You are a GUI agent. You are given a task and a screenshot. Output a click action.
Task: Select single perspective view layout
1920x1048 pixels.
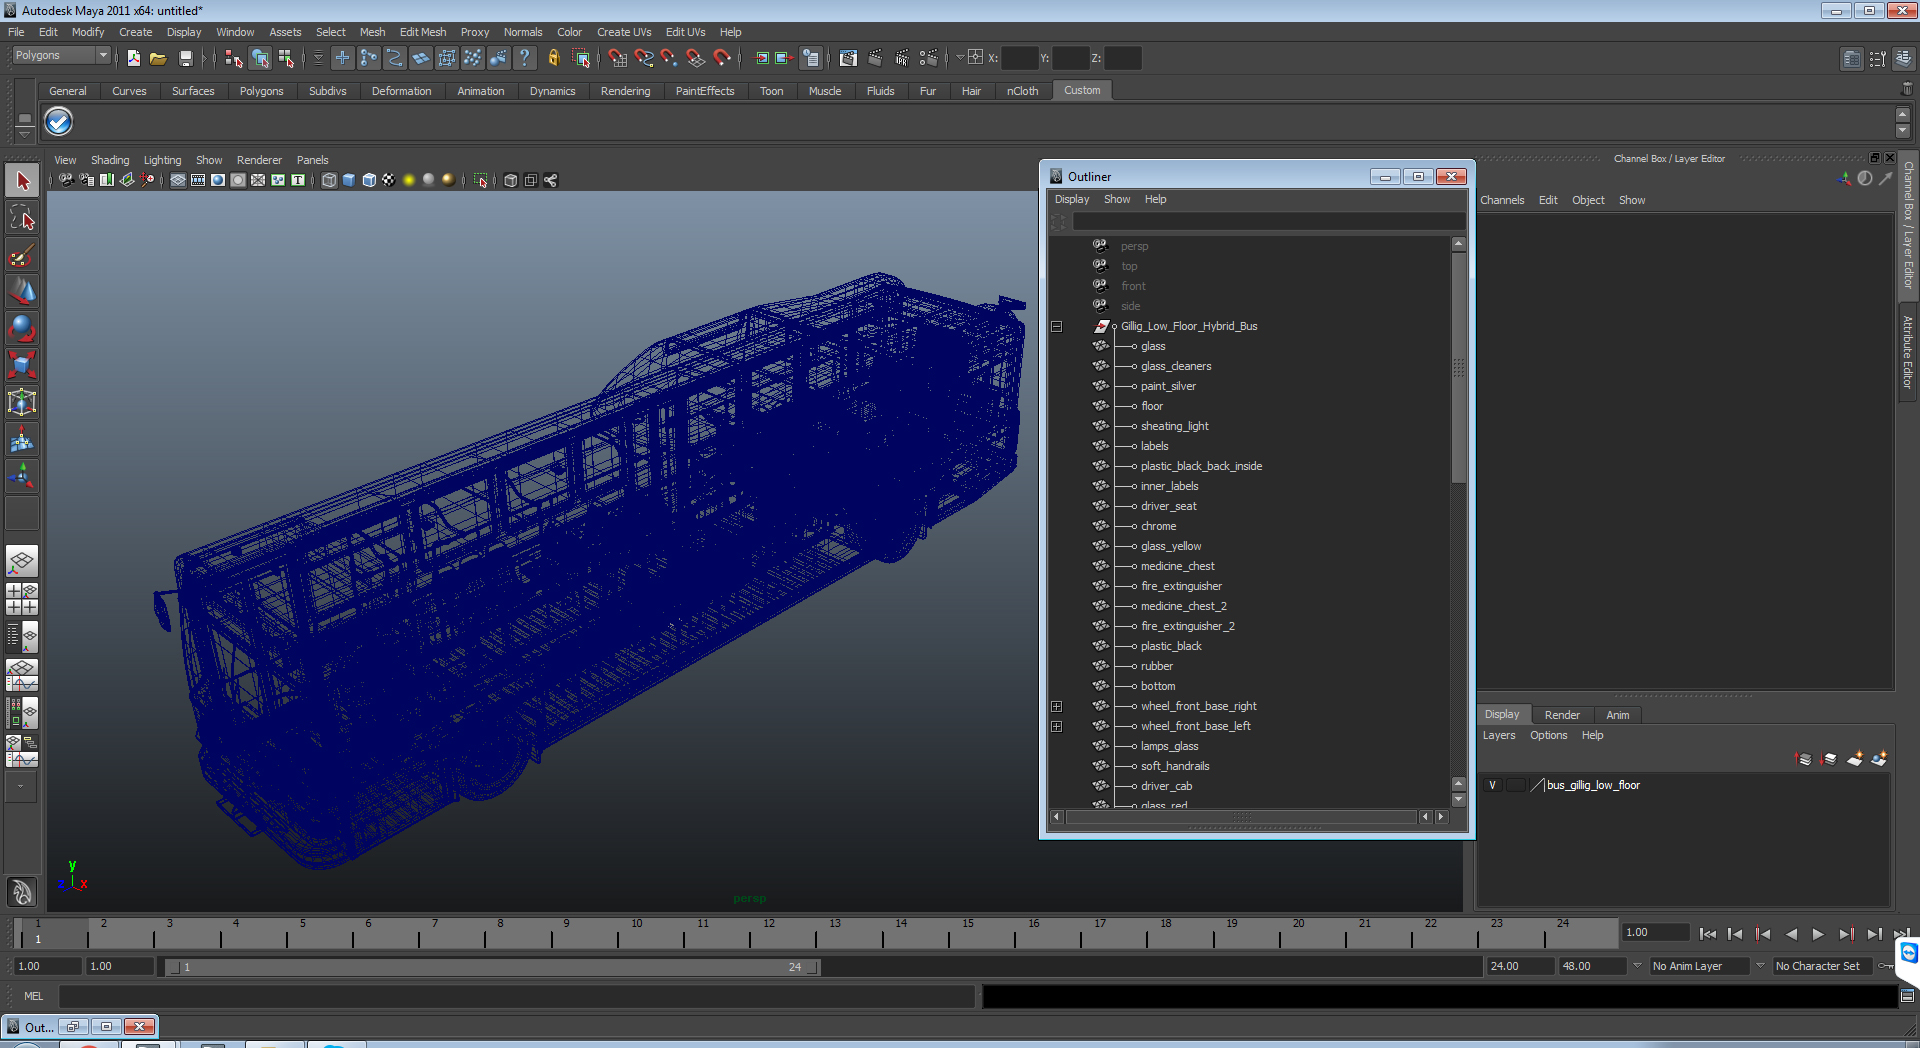tap(22, 561)
